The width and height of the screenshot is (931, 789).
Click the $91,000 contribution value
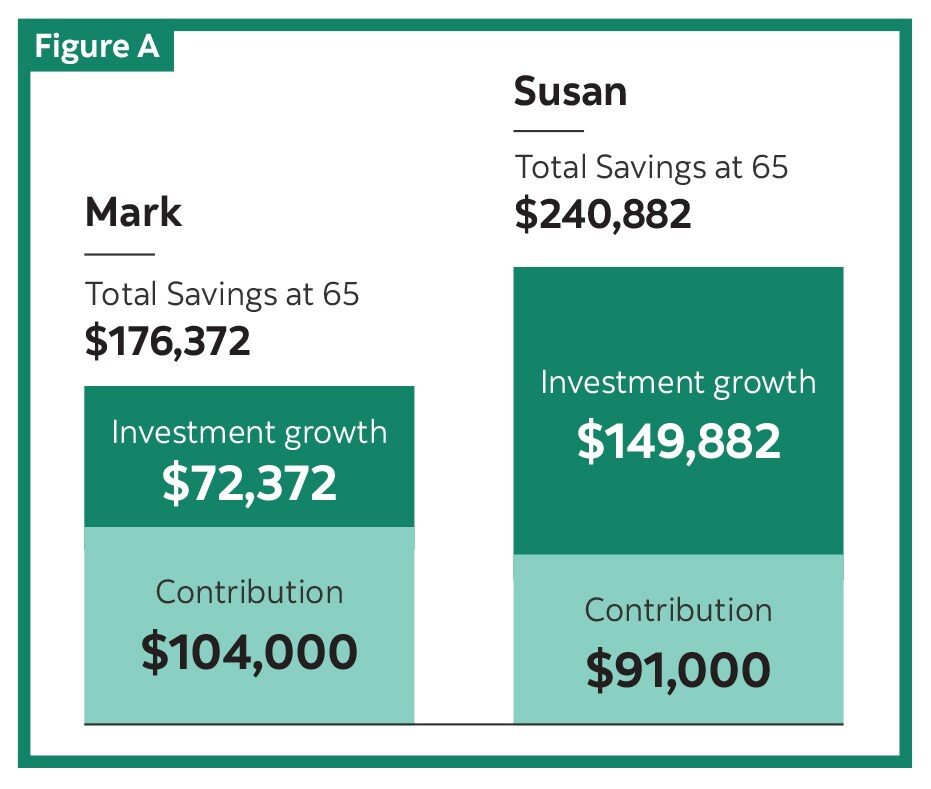click(x=678, y=670)
